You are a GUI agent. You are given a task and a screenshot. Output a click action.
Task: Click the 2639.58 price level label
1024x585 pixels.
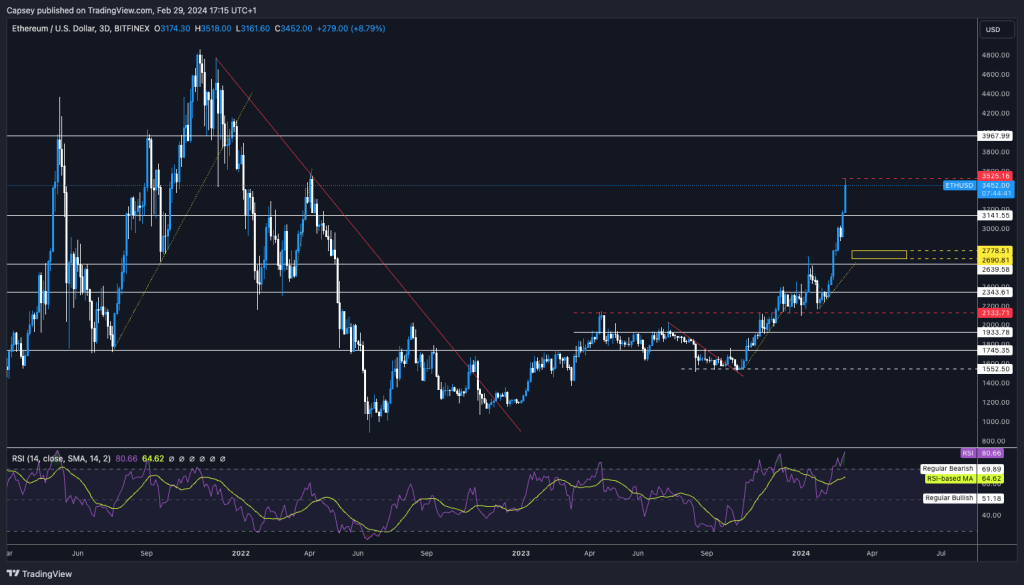995,269
